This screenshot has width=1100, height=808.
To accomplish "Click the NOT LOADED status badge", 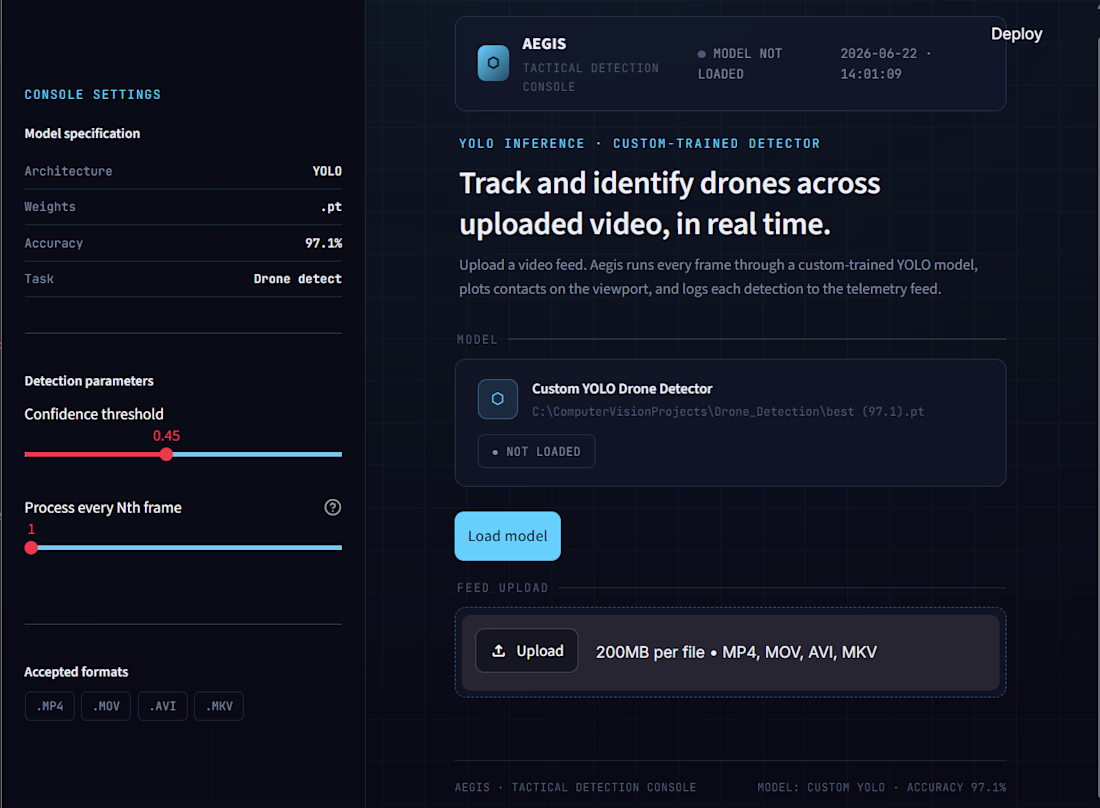I will click(x=537, y=451).
